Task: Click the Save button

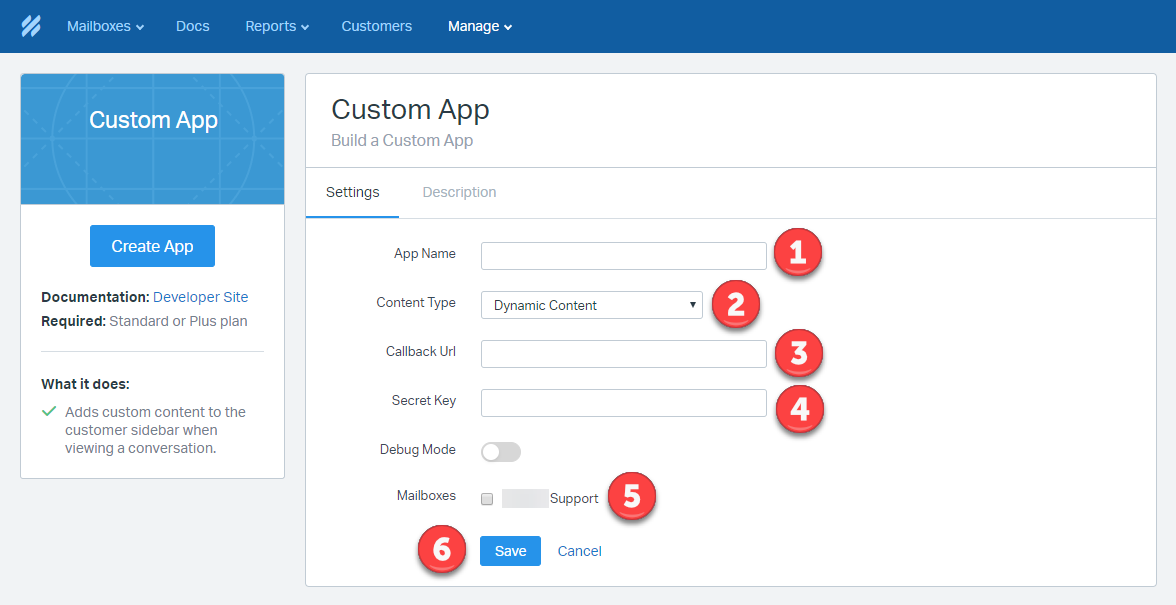Action: 510,551
